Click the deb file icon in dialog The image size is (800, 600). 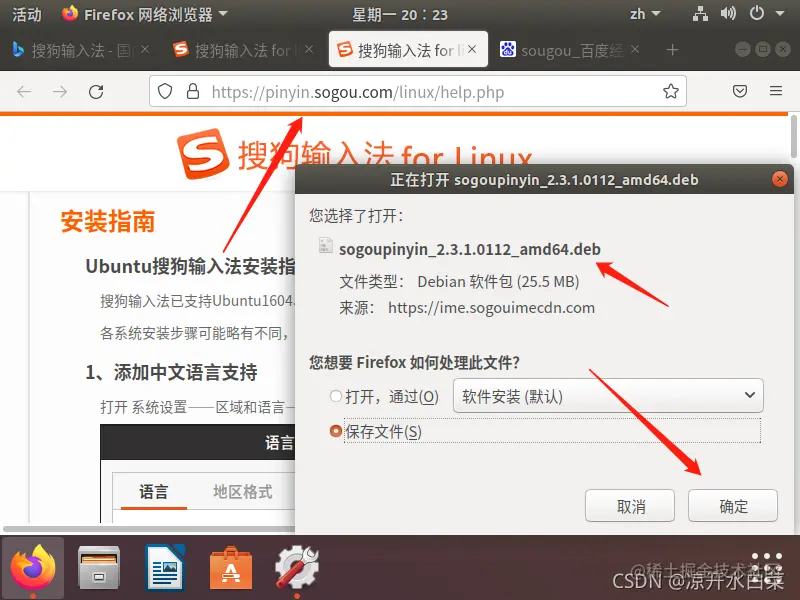coord(325,245)
